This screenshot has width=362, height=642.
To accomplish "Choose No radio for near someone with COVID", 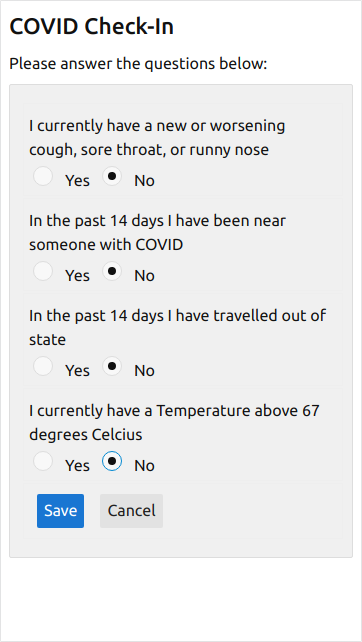I will tap(112, 271).
